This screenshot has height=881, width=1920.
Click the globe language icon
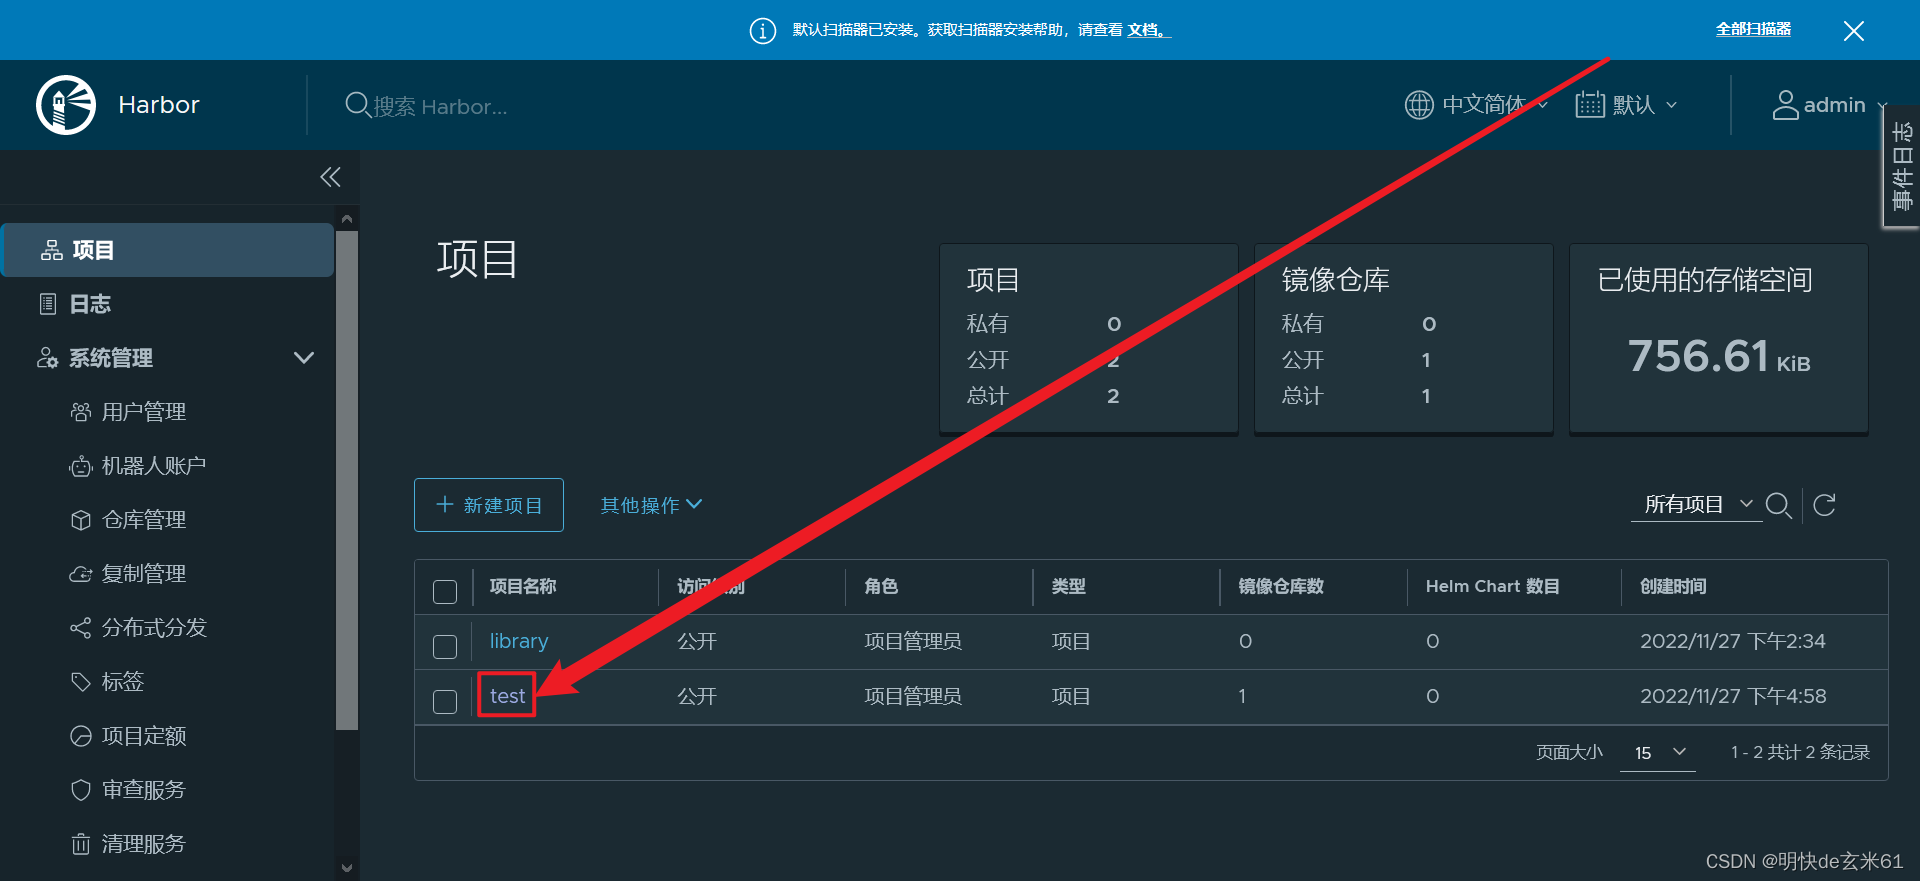(1419, 105)
